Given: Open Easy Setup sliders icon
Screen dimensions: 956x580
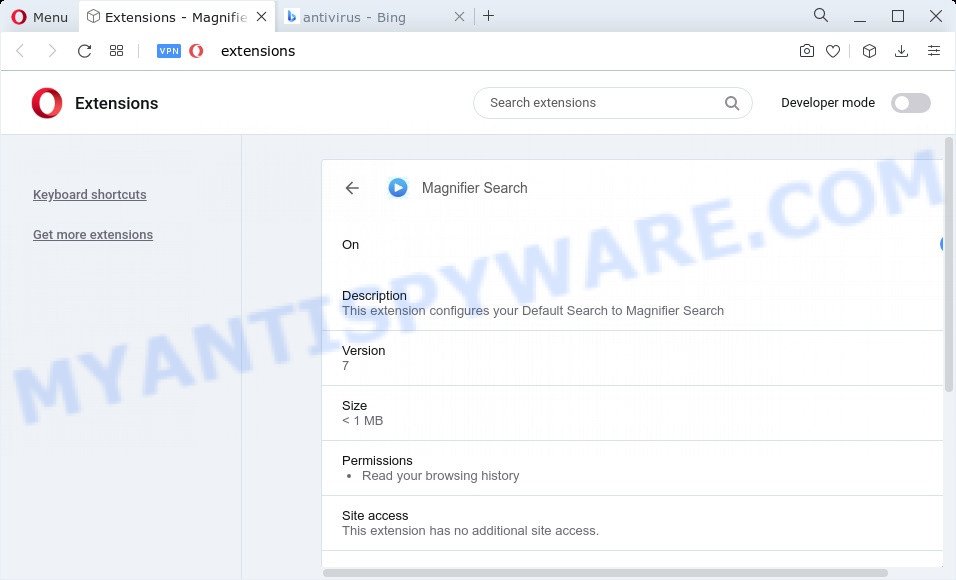Looking at the screenshot, I should click(x=933, y=51).
